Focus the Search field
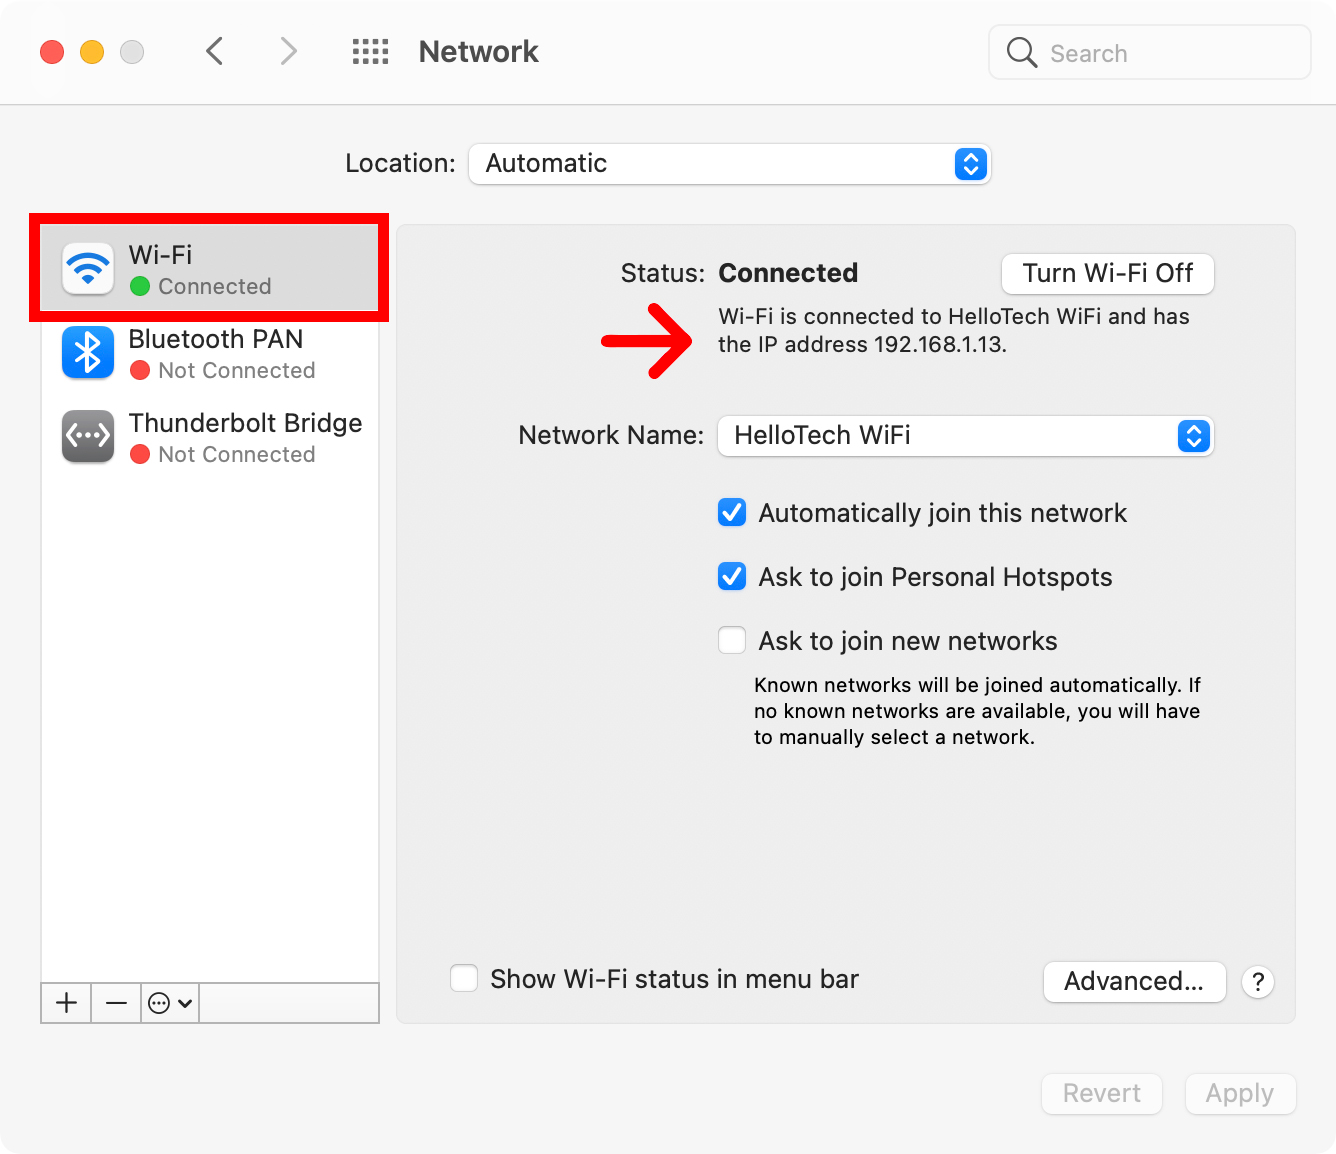This screenshot has height=1154, width=1336. click(x=1150, y=52)
